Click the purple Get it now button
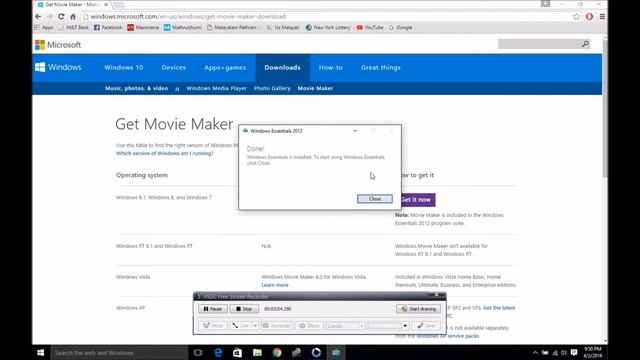The image size is (640, 360). [x=418, y=200]
